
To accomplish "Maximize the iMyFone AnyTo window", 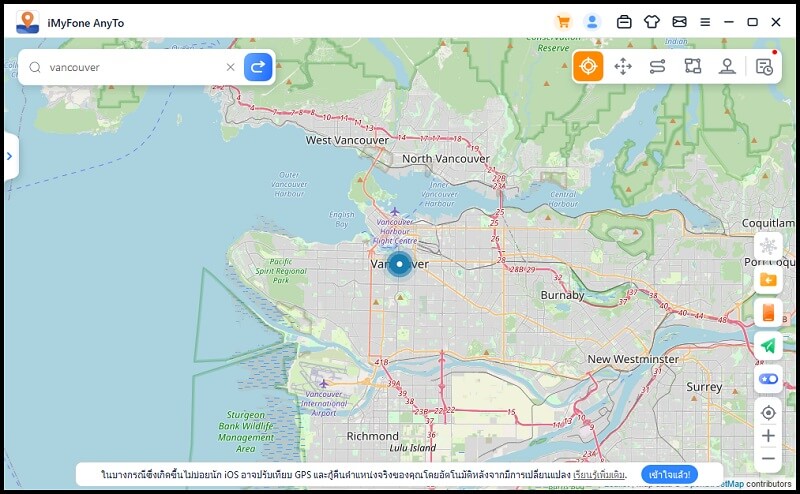I will (x=752, y=22).
